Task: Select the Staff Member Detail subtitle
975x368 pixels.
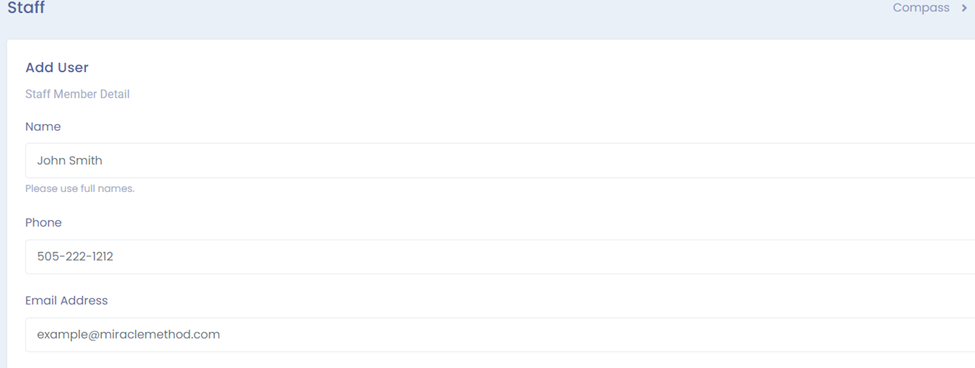Action: (77, 94)
